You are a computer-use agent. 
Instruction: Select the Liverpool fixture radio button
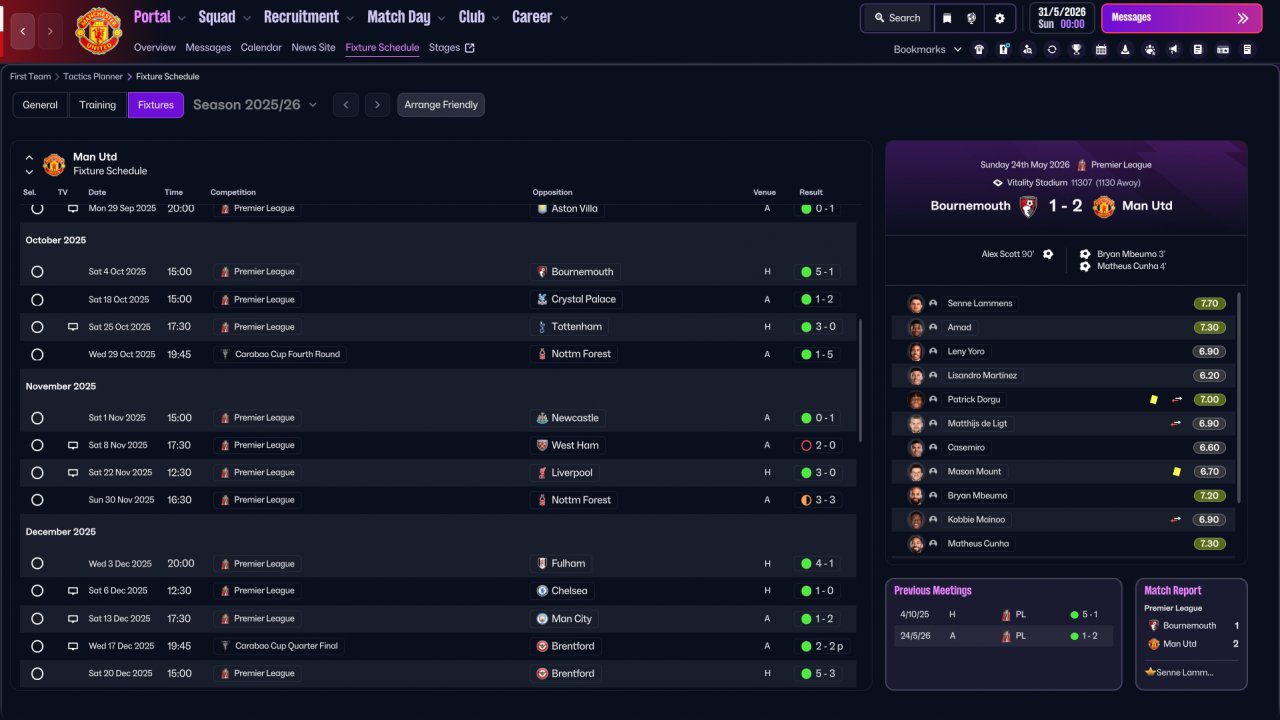(x=37, y=473)
